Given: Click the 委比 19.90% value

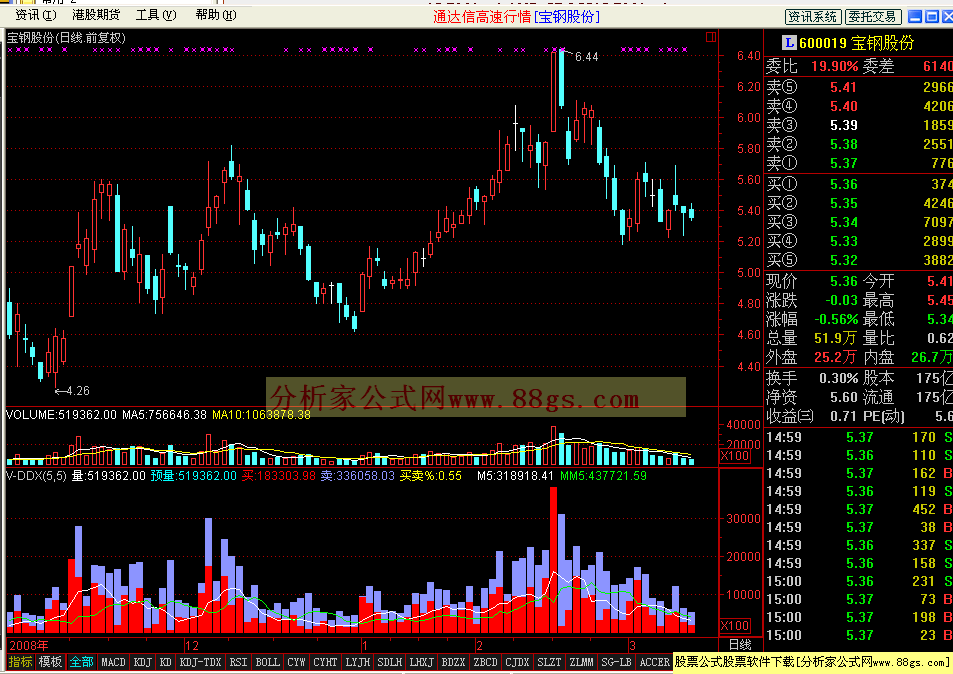Looking at the screenshot, I should click(x=834, y=66).
